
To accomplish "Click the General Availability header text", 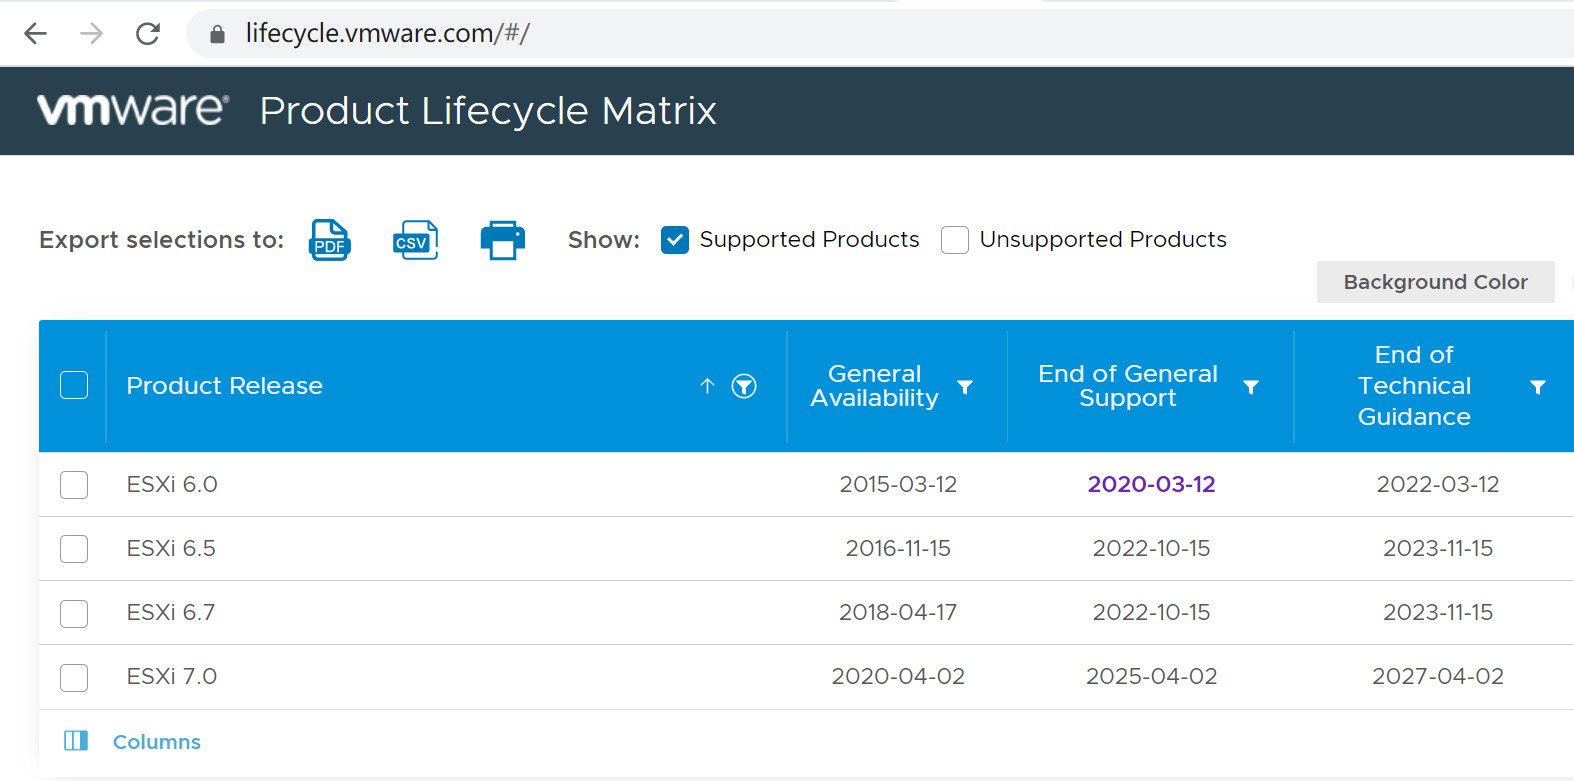I will [875, 386].
